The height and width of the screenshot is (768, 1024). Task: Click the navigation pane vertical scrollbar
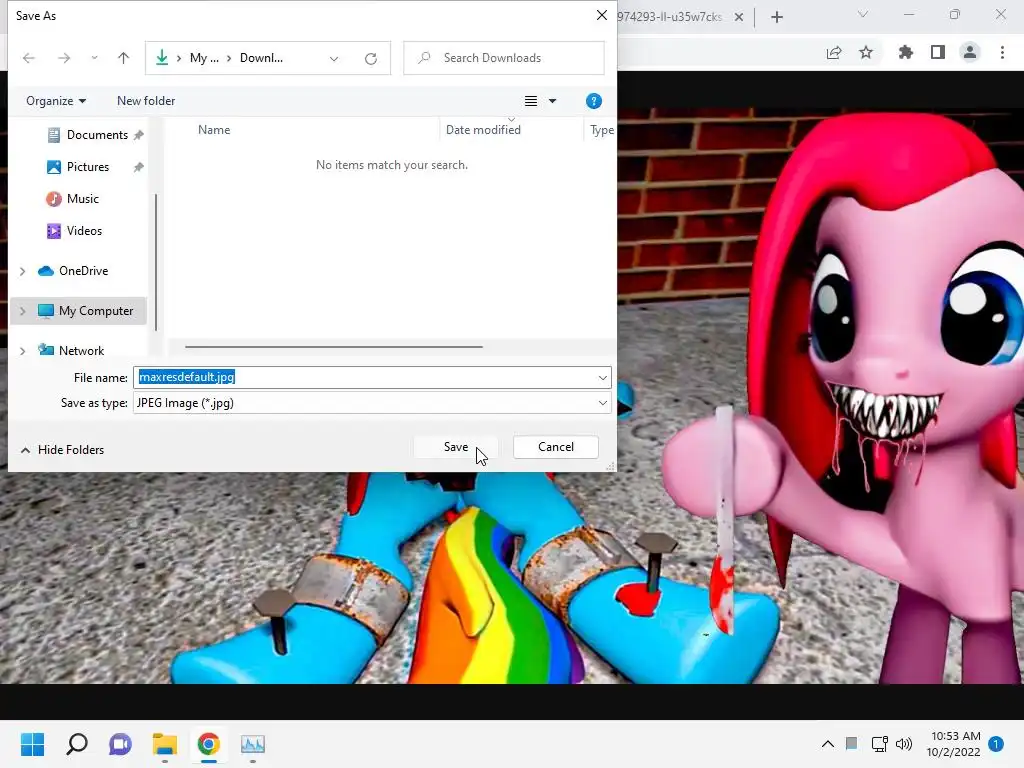(155, 261)
